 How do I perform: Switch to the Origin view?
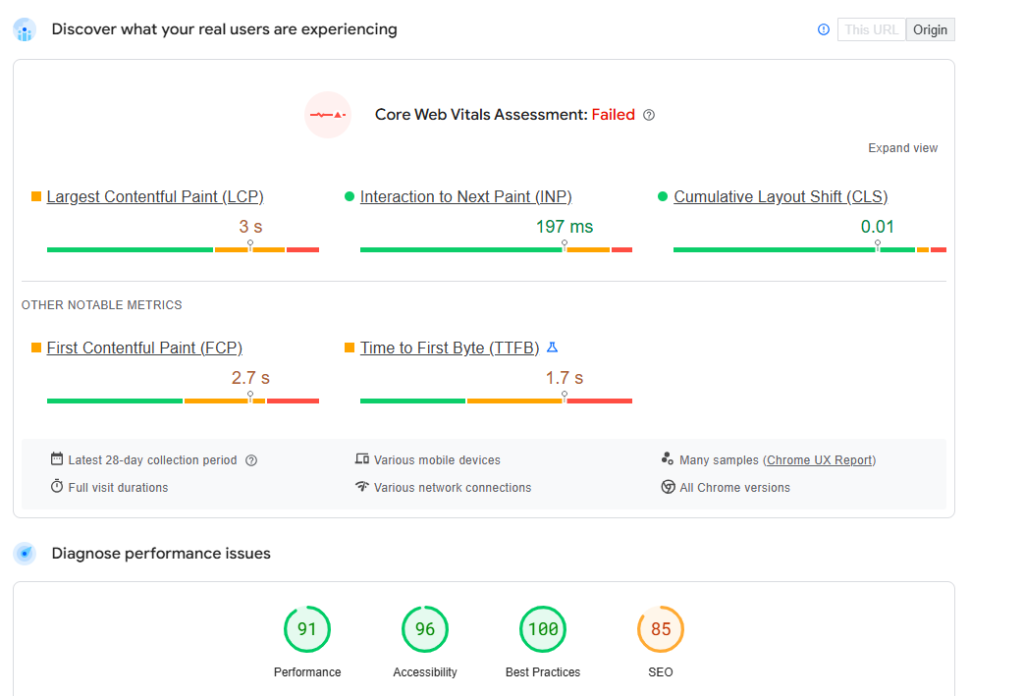930,30
